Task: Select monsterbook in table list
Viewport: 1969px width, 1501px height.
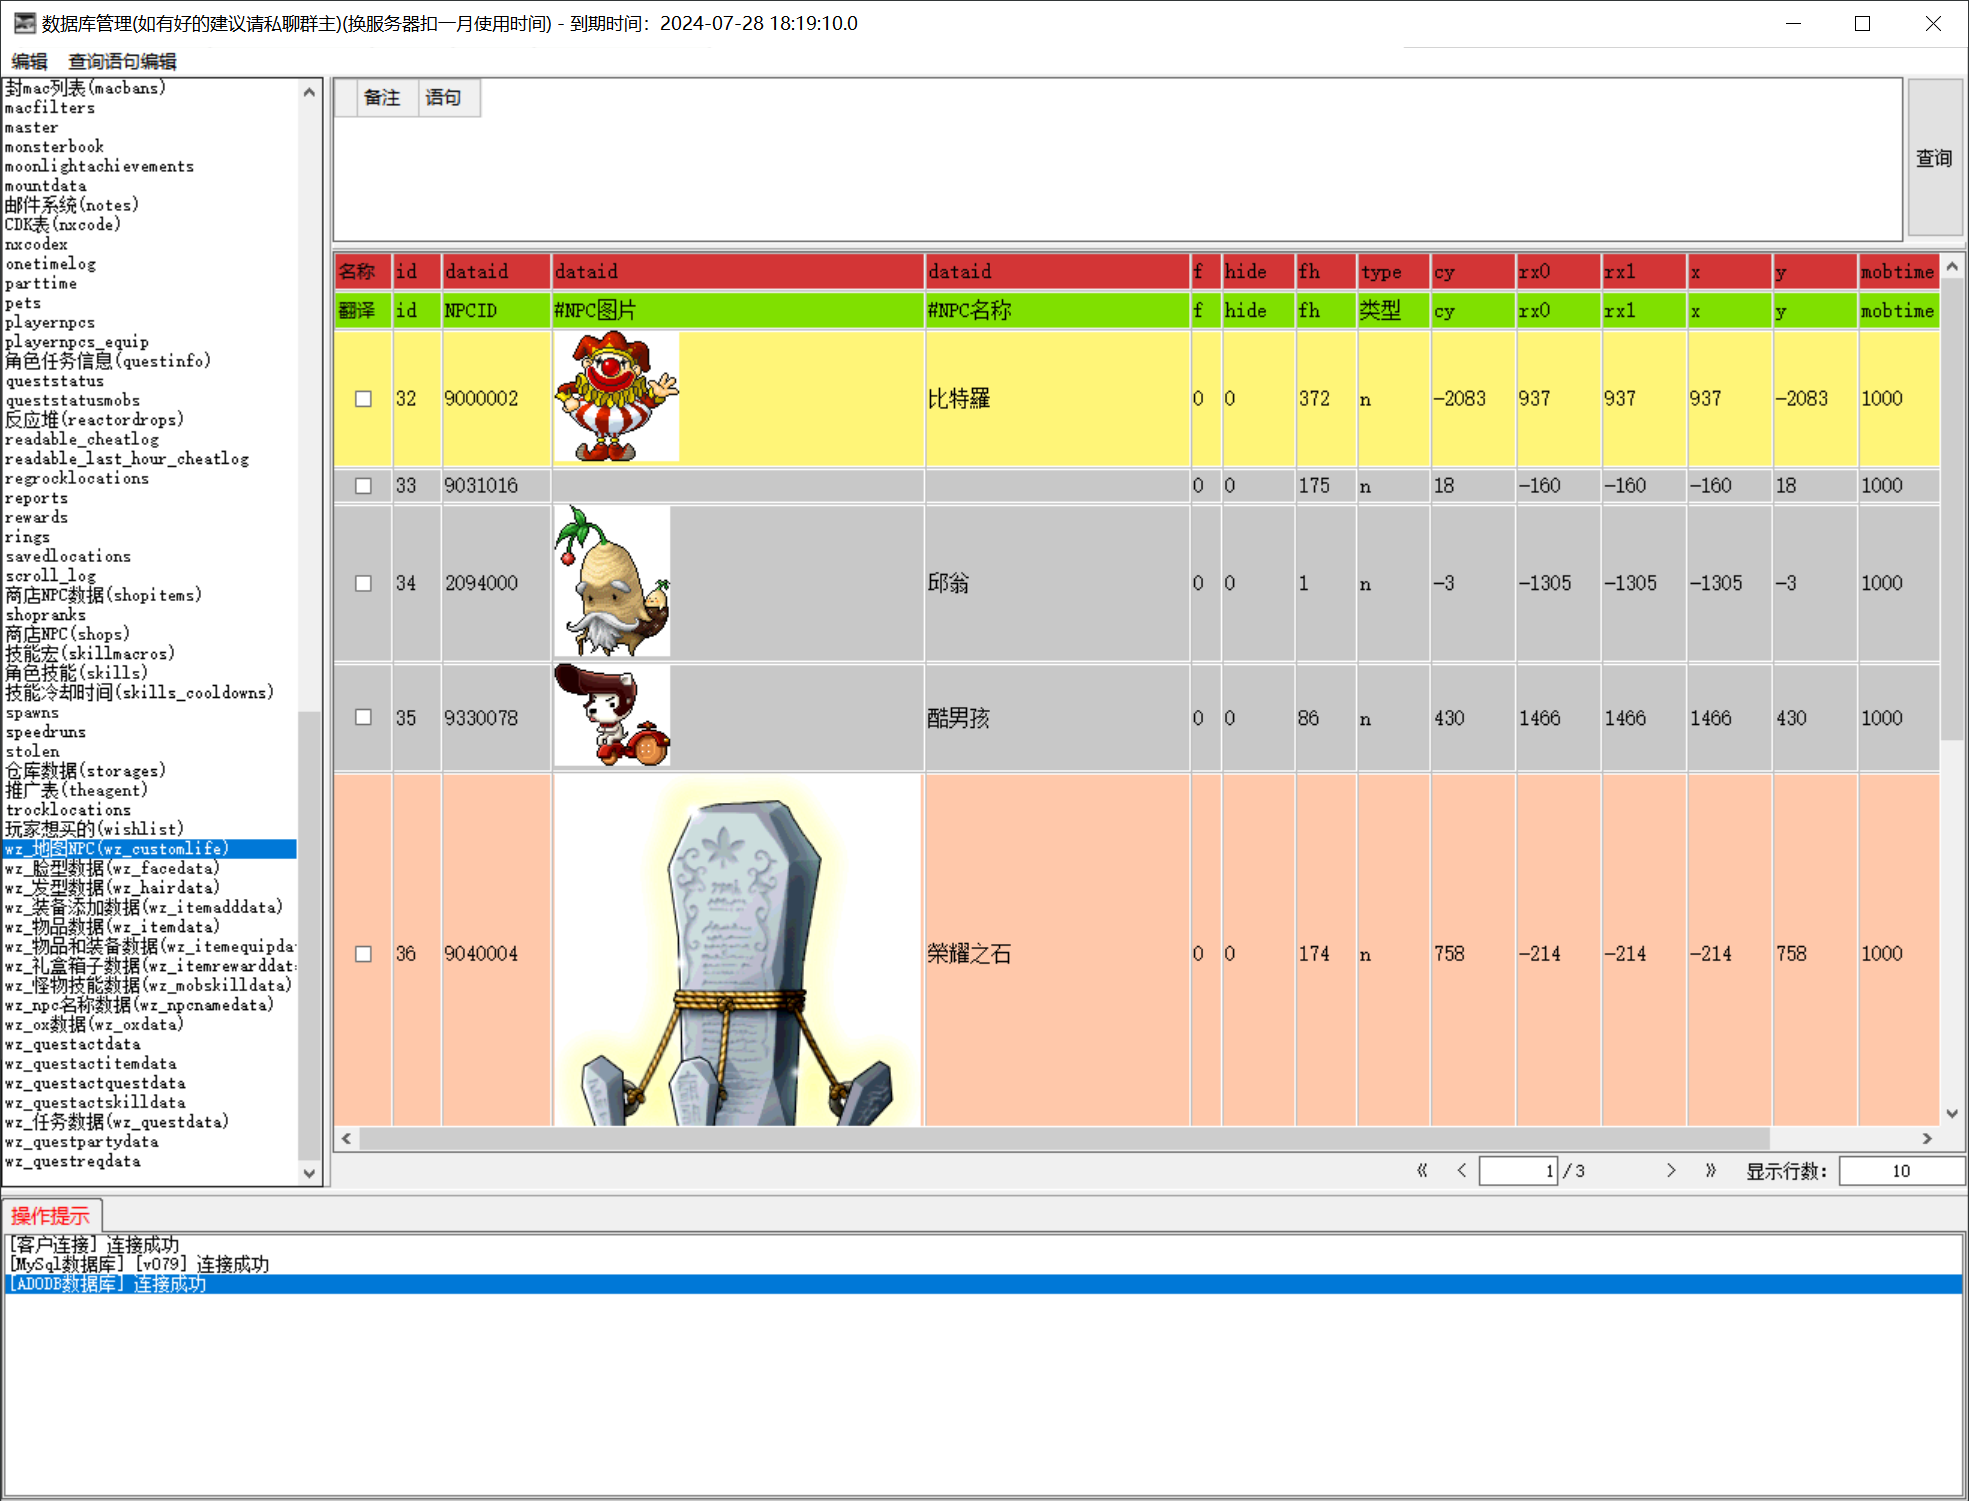Action: point(149,147)
